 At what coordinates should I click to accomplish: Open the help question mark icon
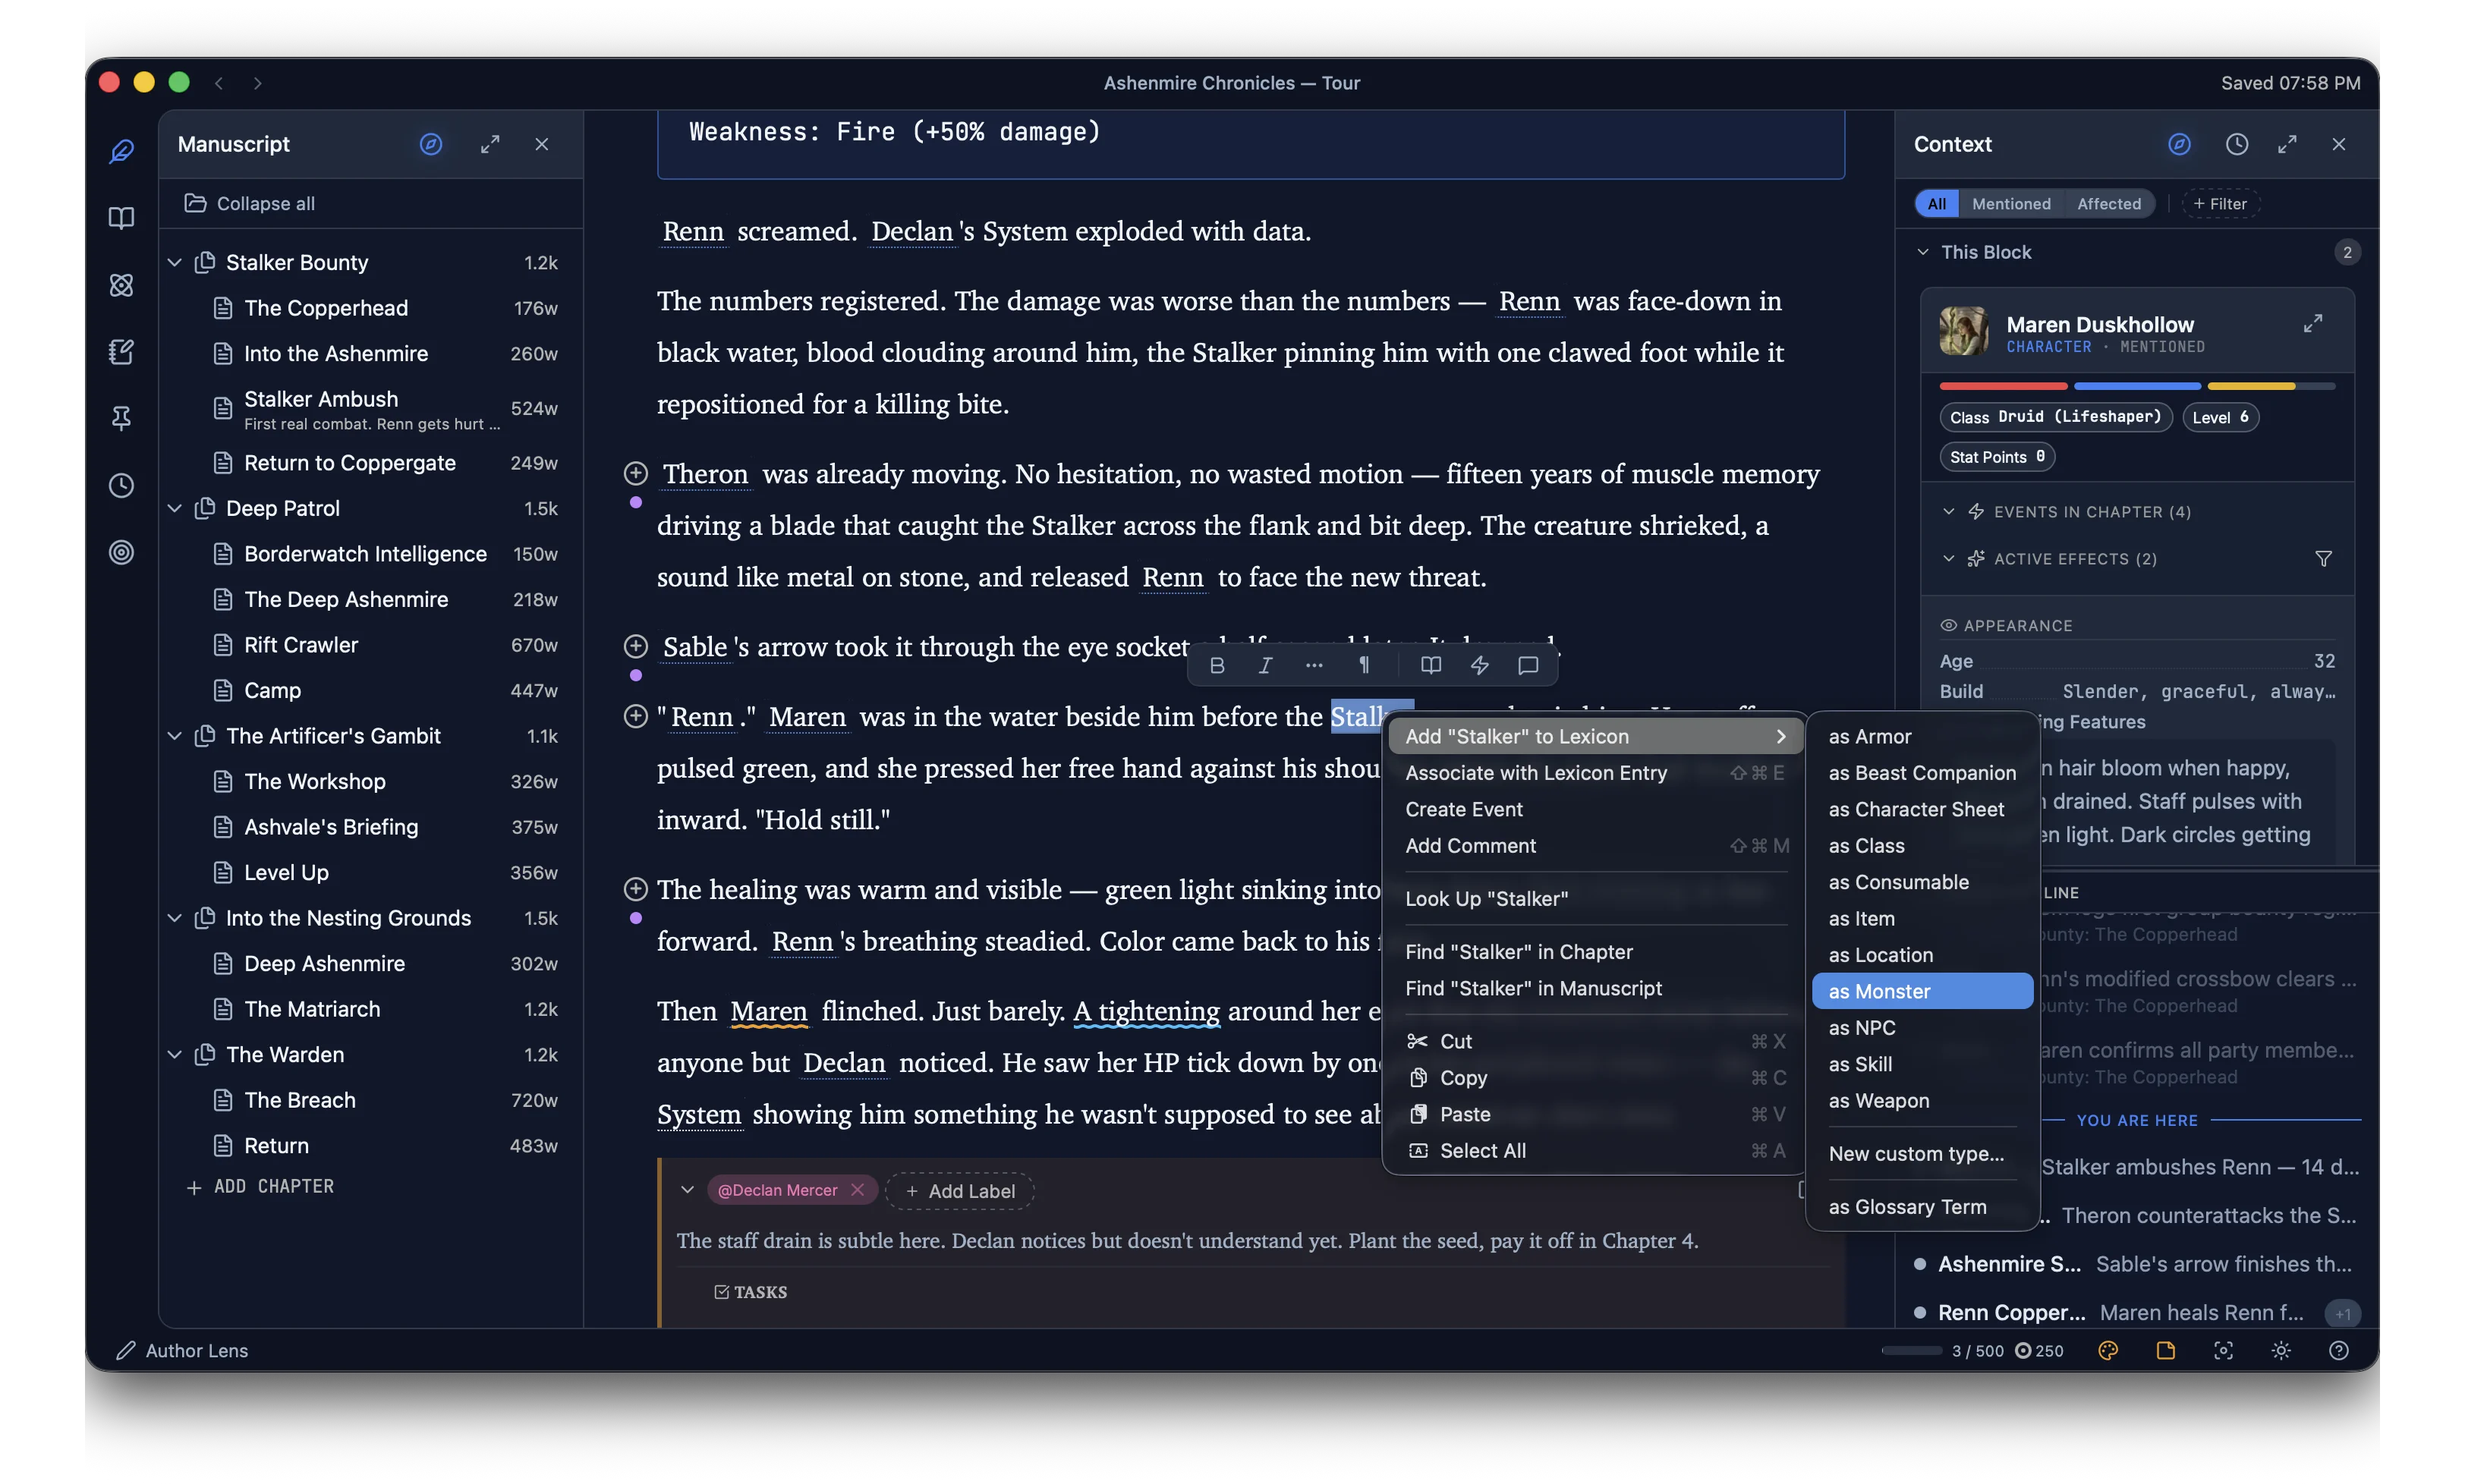[2338, 1351]
